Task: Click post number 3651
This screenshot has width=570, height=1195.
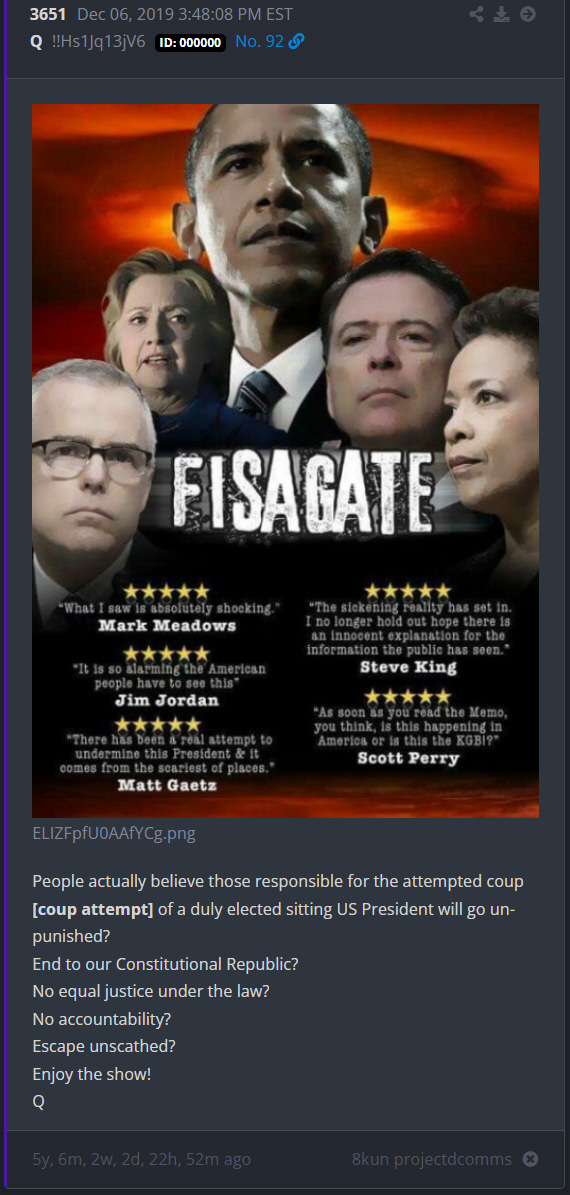Action: coord(48,14)
